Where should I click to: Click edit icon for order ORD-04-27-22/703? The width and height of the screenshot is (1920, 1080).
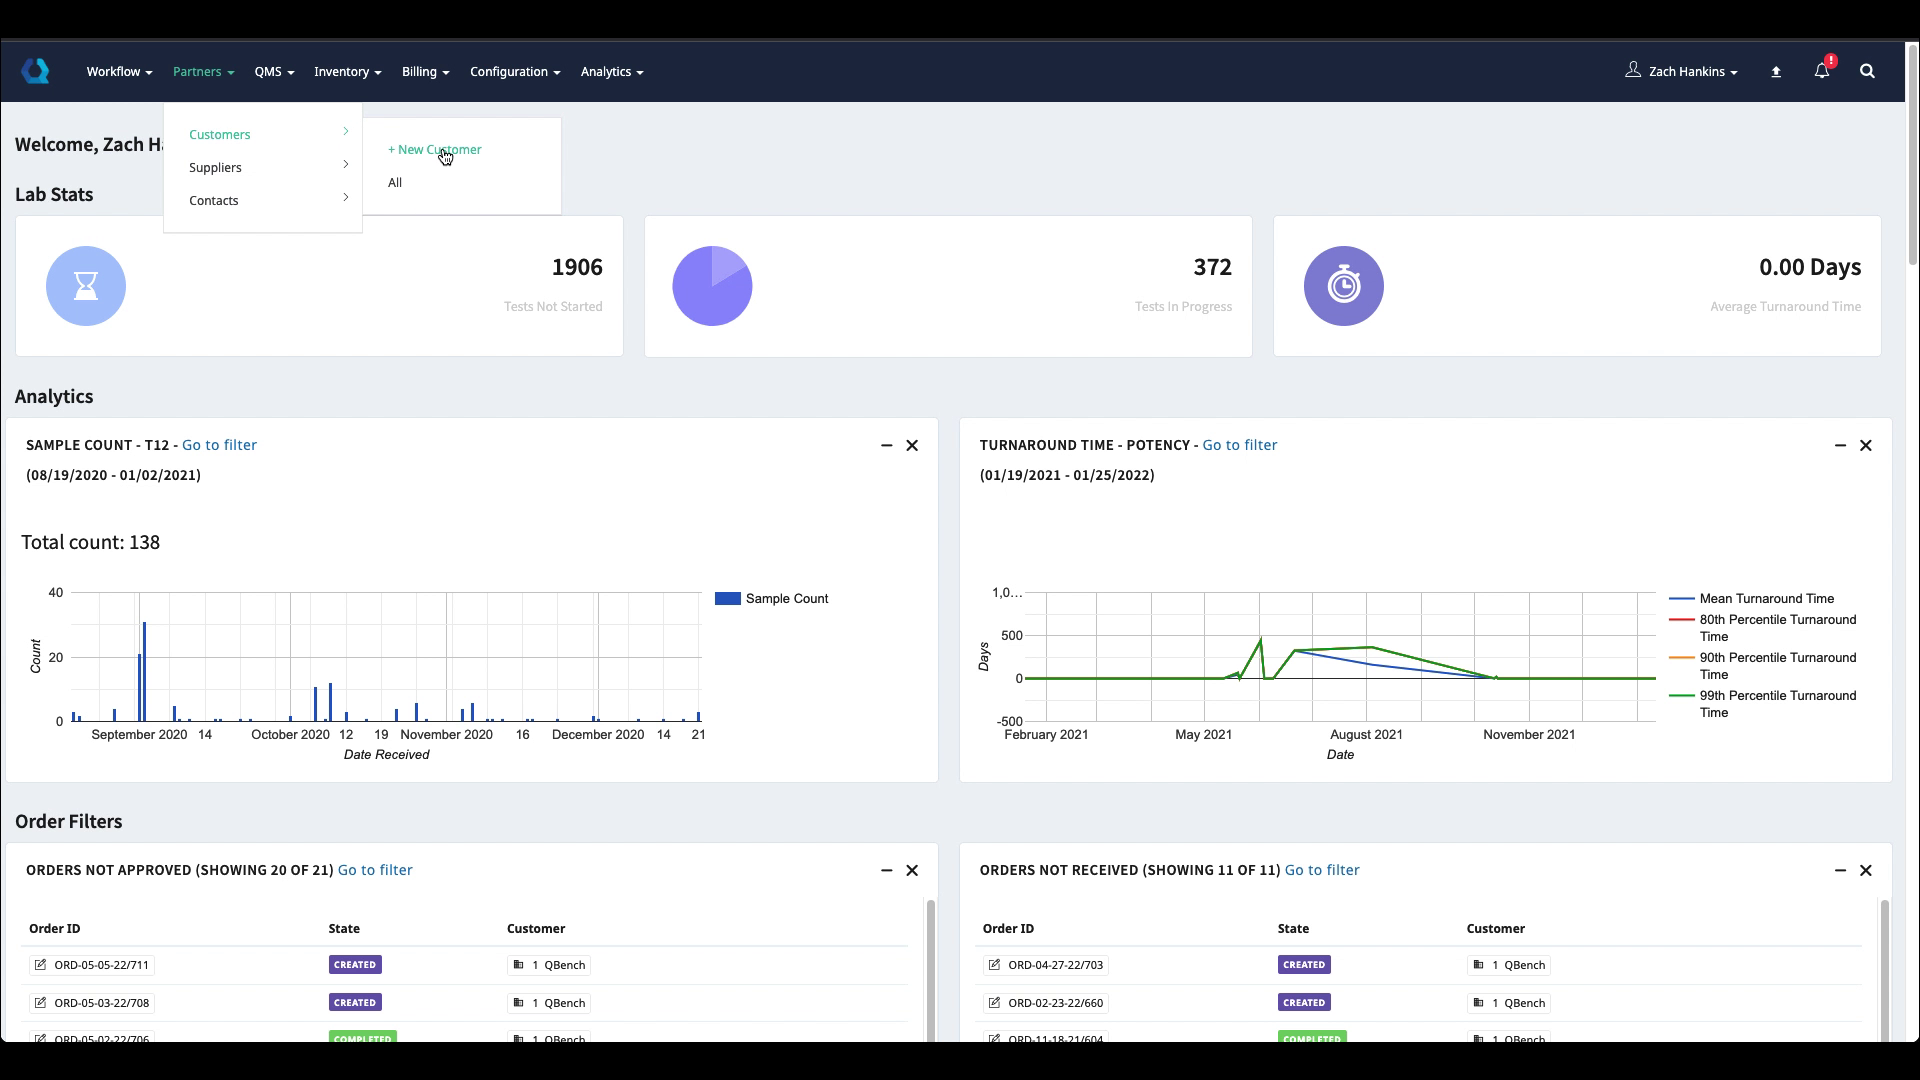(x=994, y=965)
